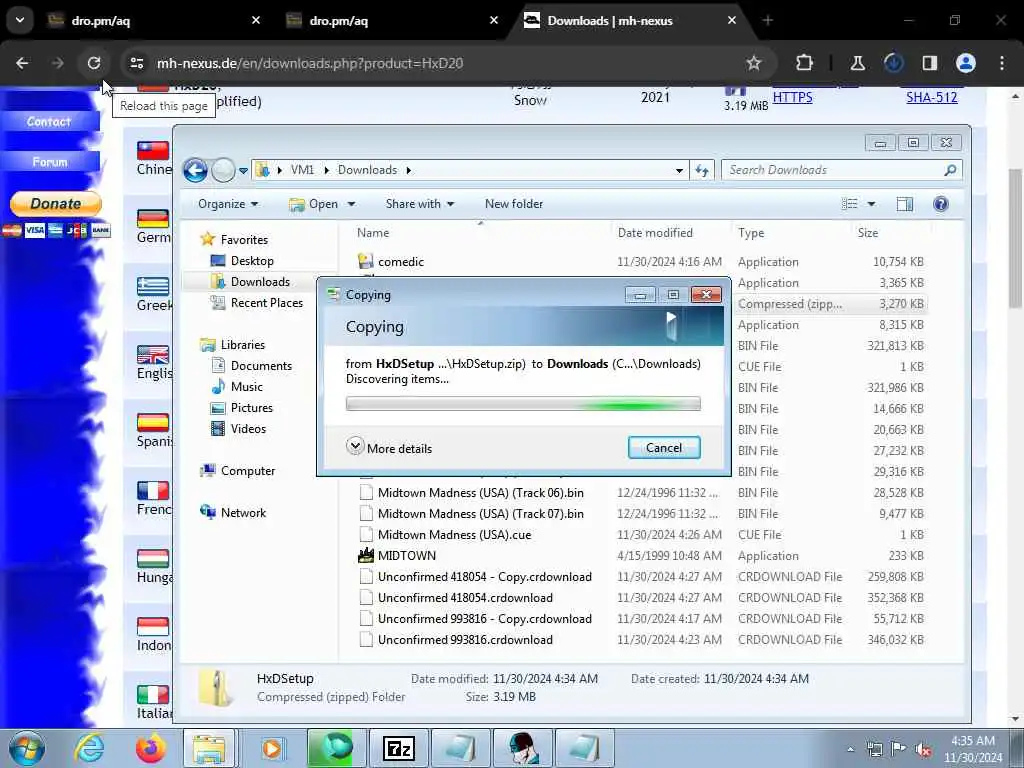This screenshot has width=1024, height=768.
Task: Expand More details in Copying dialog
Action: click(389, 448)
